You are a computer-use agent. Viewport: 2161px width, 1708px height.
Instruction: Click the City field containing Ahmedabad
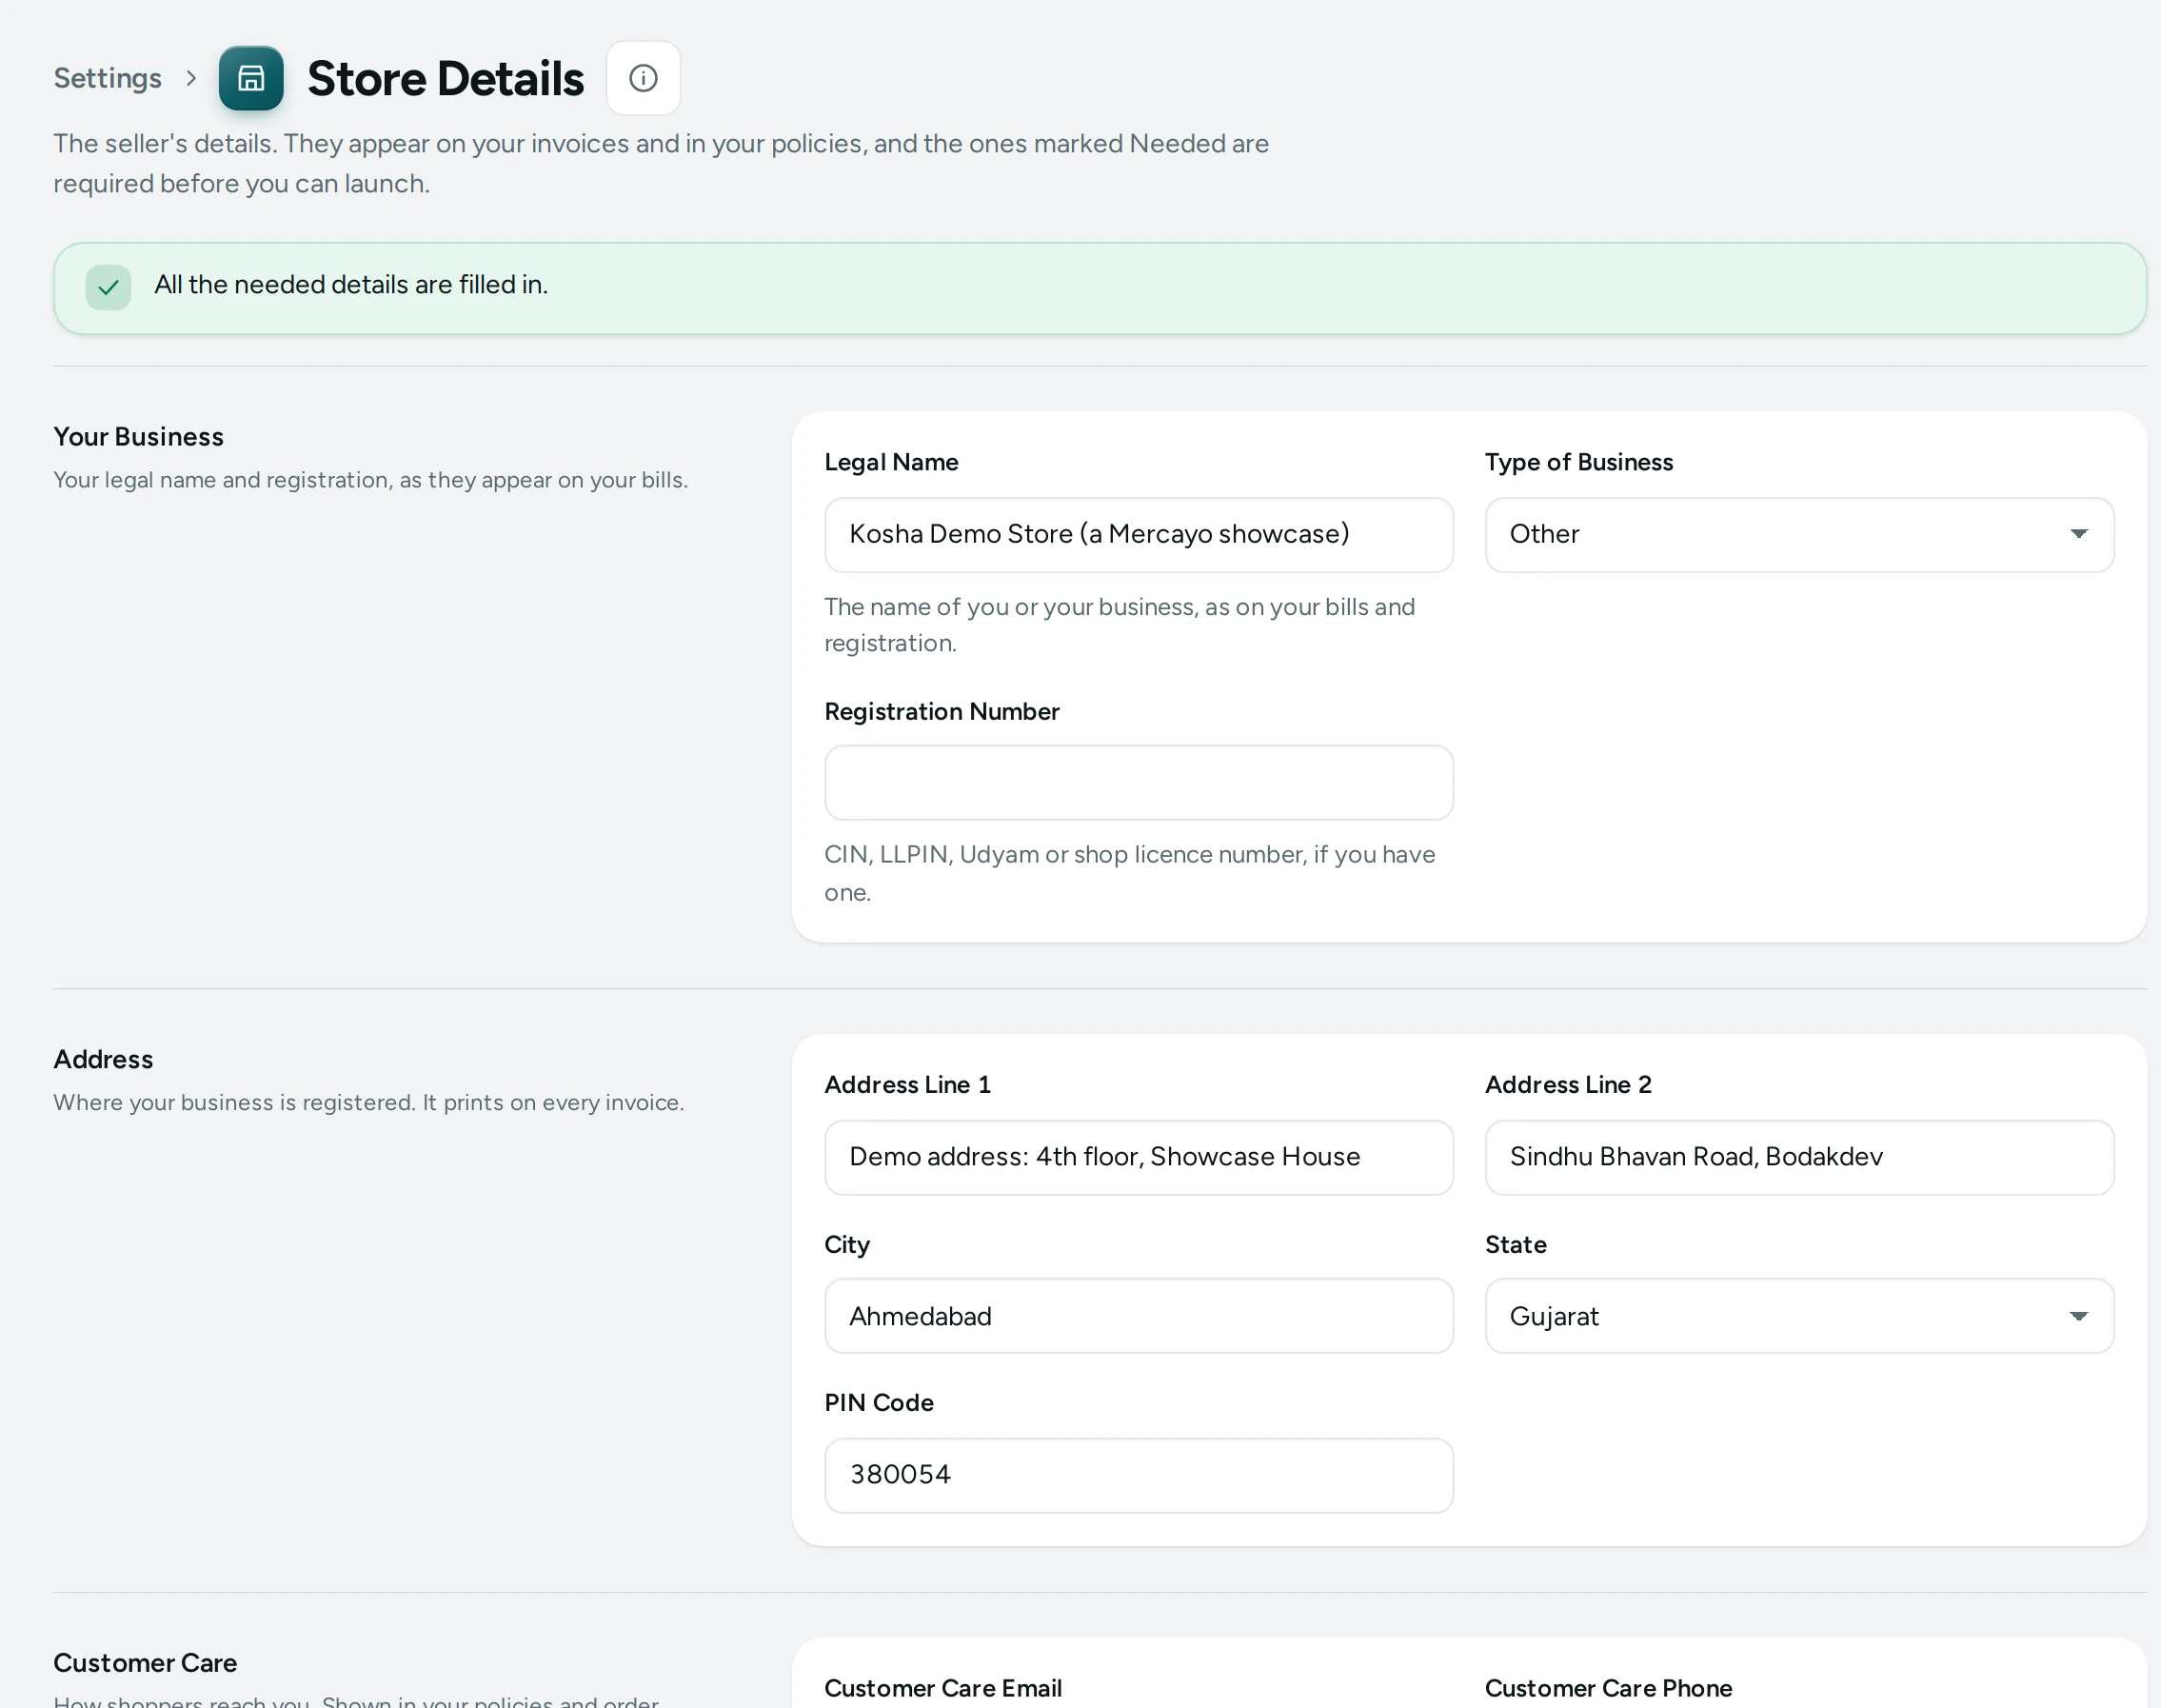point(1138,1316)
